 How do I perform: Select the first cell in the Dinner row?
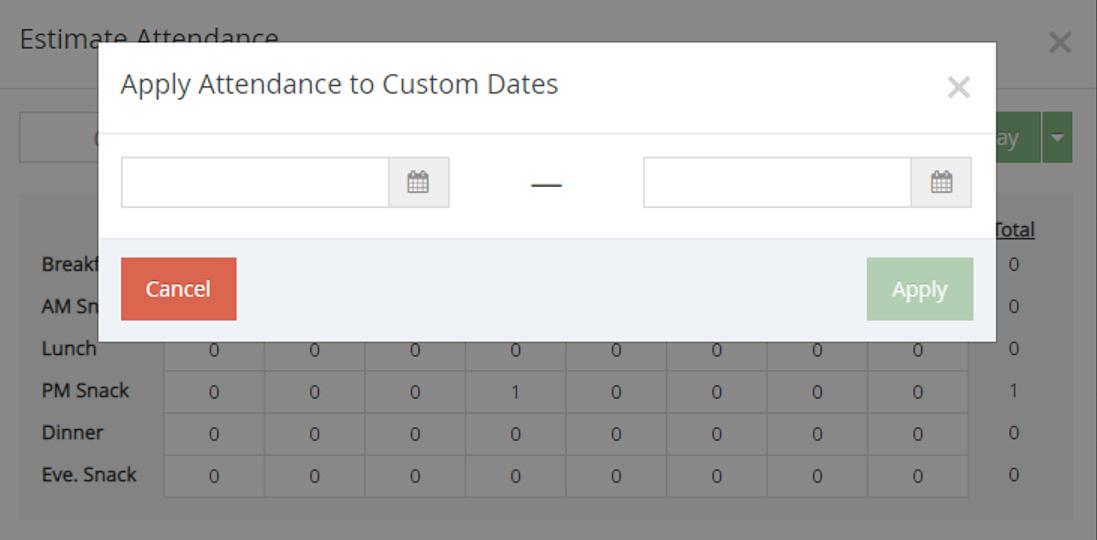click(x=214, y=434)
